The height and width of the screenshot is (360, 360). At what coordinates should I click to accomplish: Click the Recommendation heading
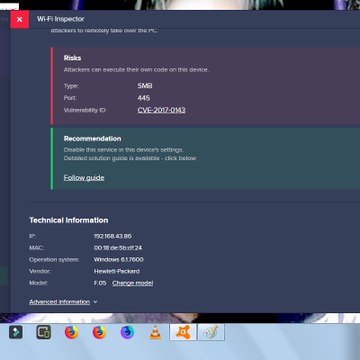coord(92,139)
